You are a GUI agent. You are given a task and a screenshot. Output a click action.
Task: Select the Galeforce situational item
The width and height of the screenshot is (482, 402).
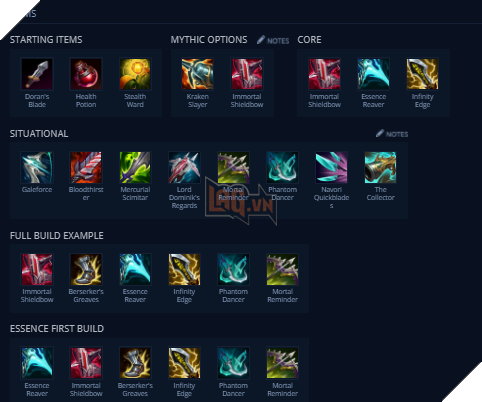click(x=37, y=167)
